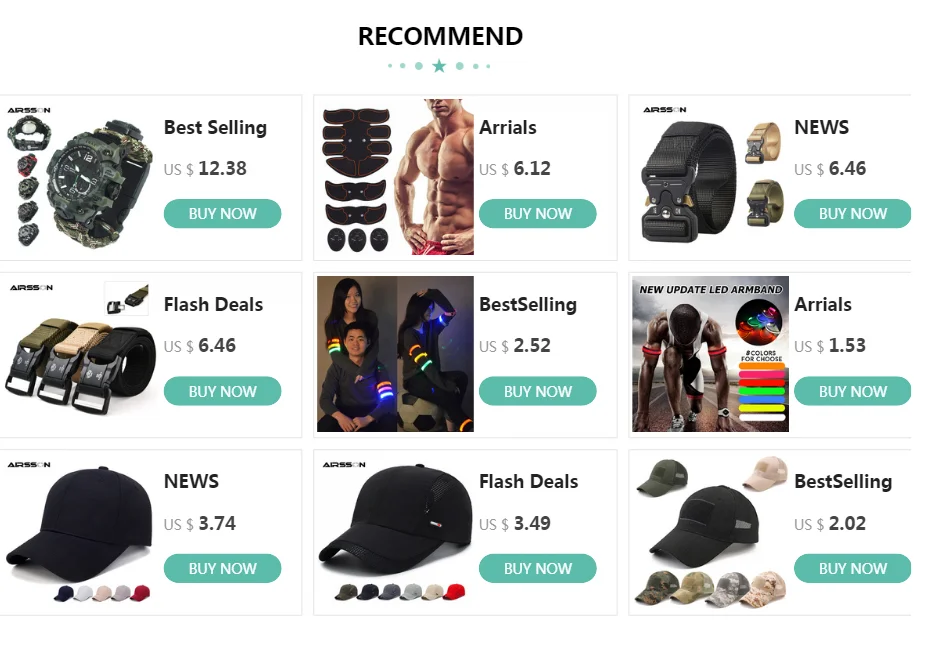Open the abs muscle stimulator product image
The width and height of the screenshot is (943, 651).
coord(395,177)
